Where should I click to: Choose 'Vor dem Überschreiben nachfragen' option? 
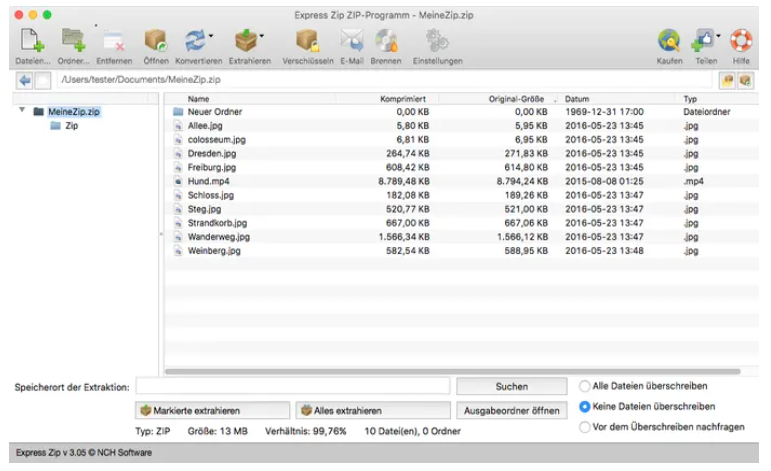pyautogui.click(x=585, y=428)
